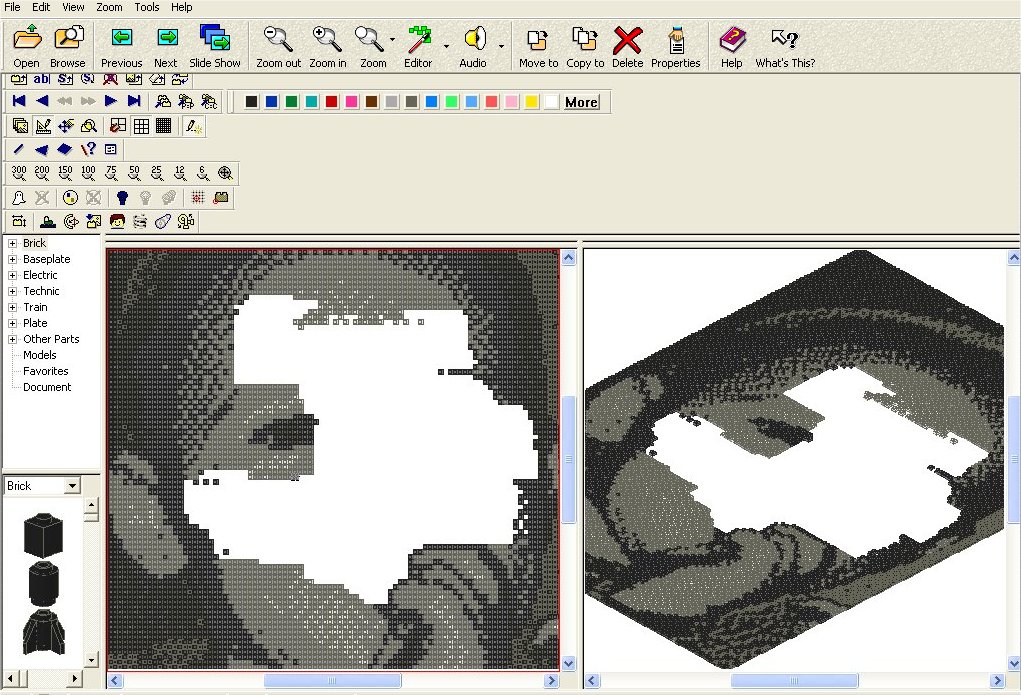This screenshot has height=695, width=1021.
Task: Click the four-way move arrows icon
Action: [66, 126]
